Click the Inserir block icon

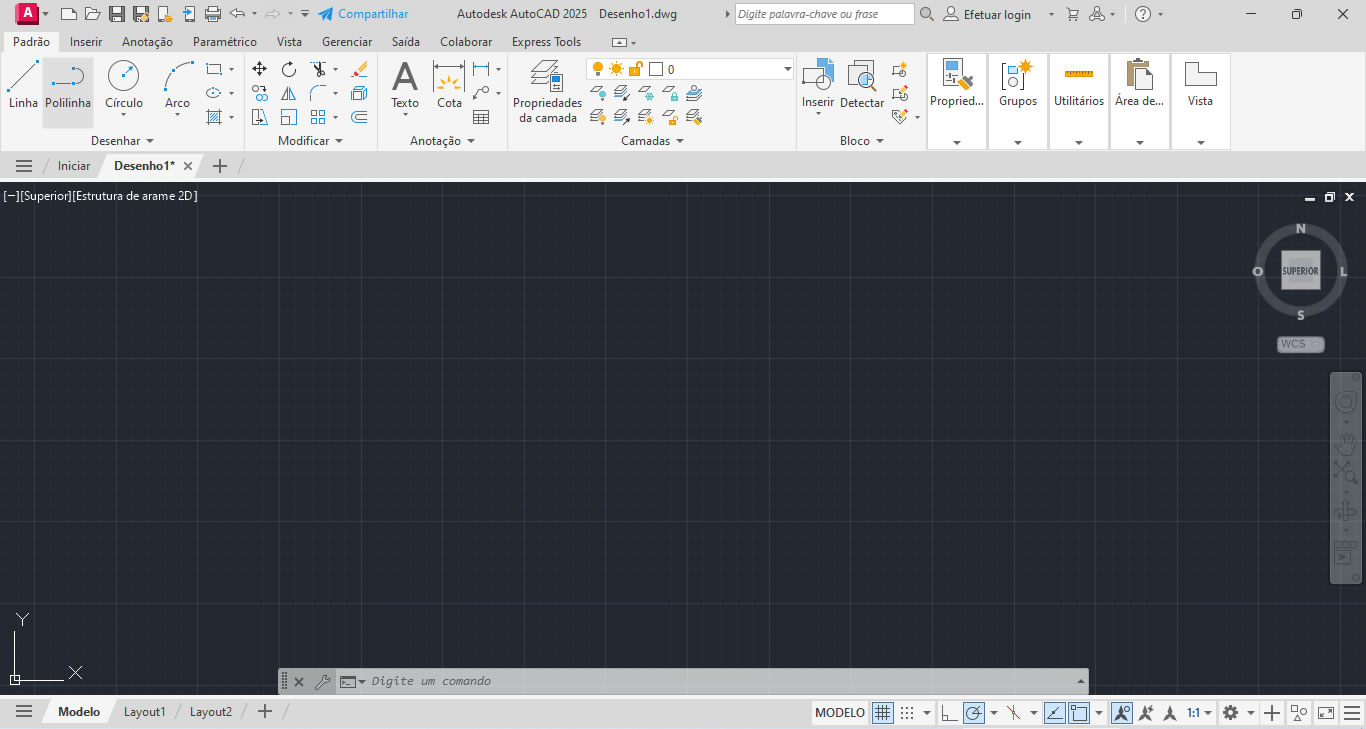click(818, 85)
